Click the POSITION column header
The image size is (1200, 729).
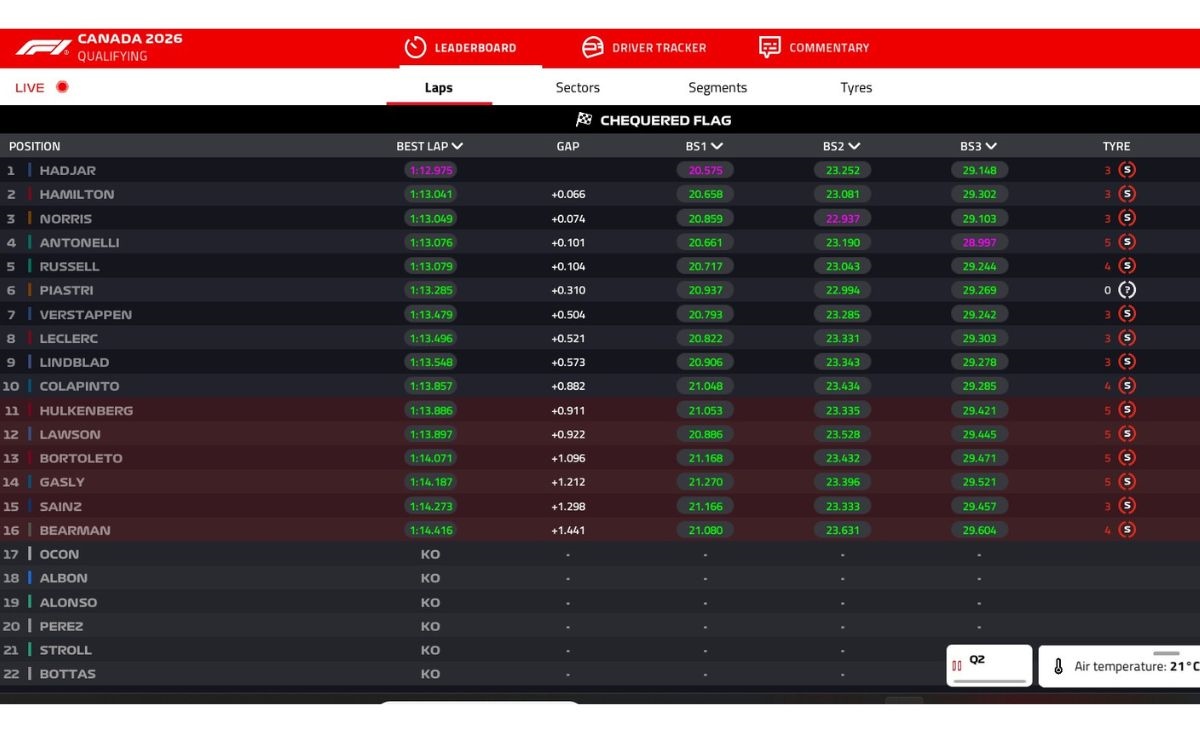[x=35, y=146]
